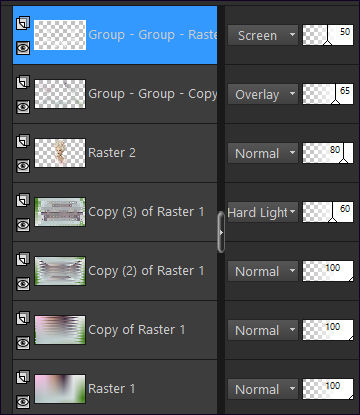Click layer type icon of Group - Group - Copy
This screenshot has height=415, width=360.
(x=23, y=82)
